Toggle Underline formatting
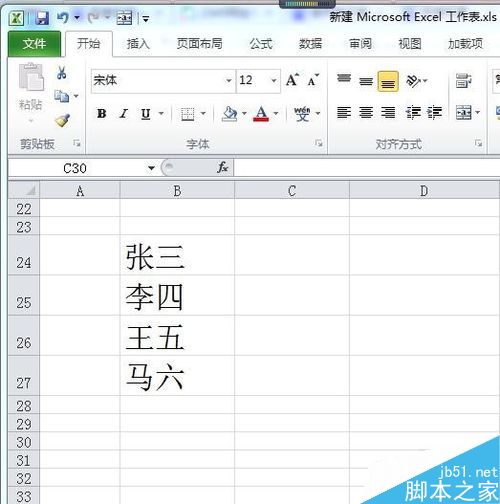 click(x=145, y=114)
